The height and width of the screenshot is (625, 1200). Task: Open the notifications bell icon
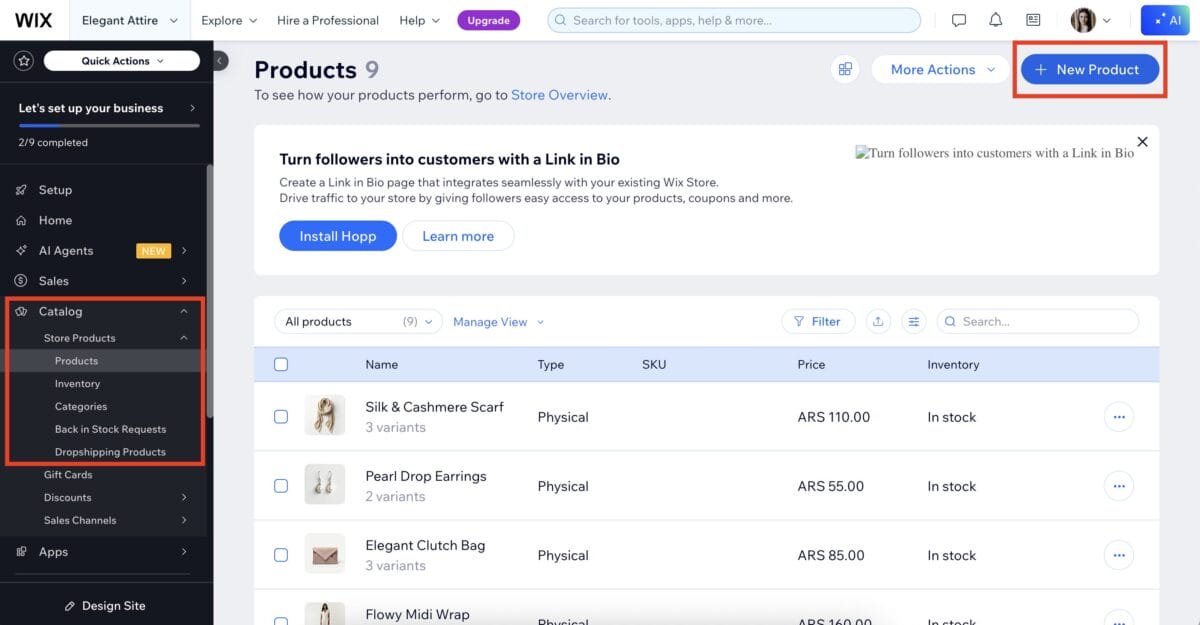[x=995, y=19]
